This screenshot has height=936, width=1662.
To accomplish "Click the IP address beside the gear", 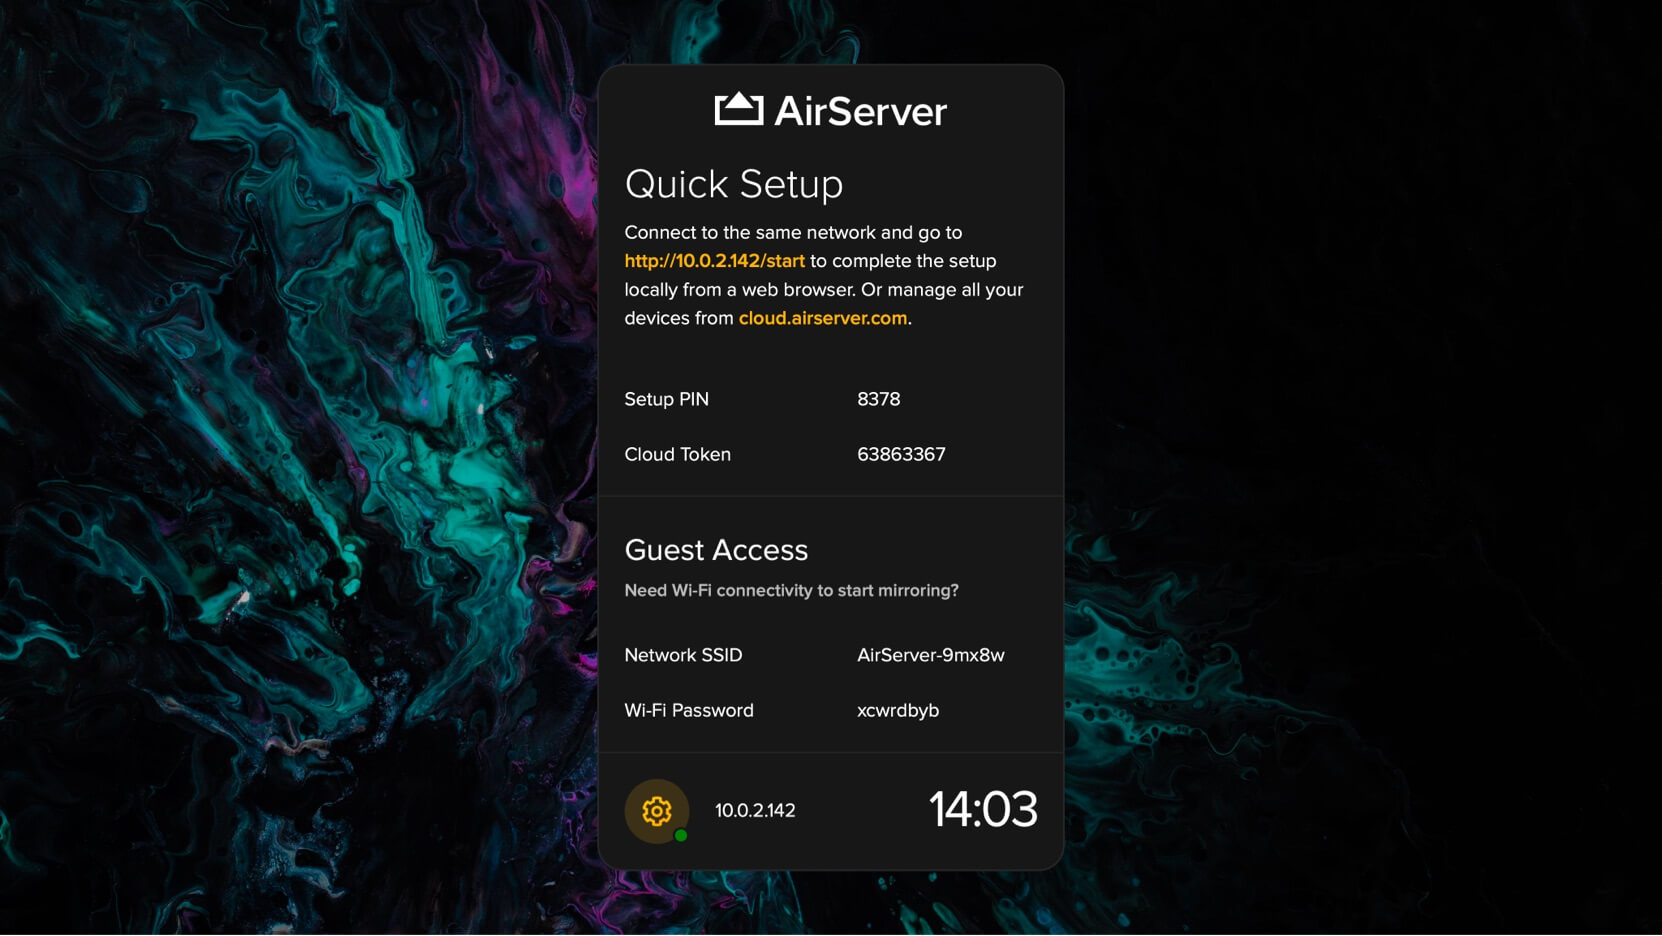I will [x=755, y=811].
